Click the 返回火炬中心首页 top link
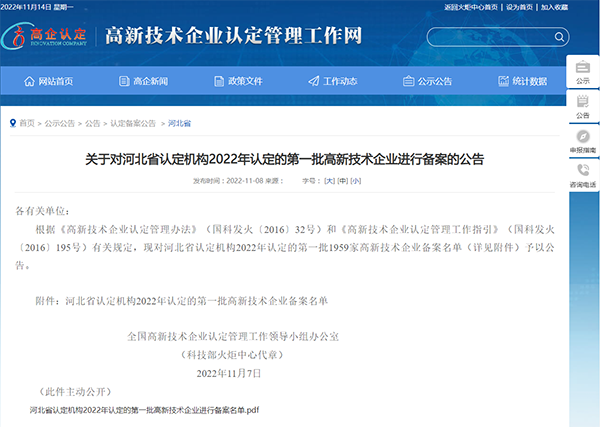Viewport: 600px width, 427px height. pos(470,6)
